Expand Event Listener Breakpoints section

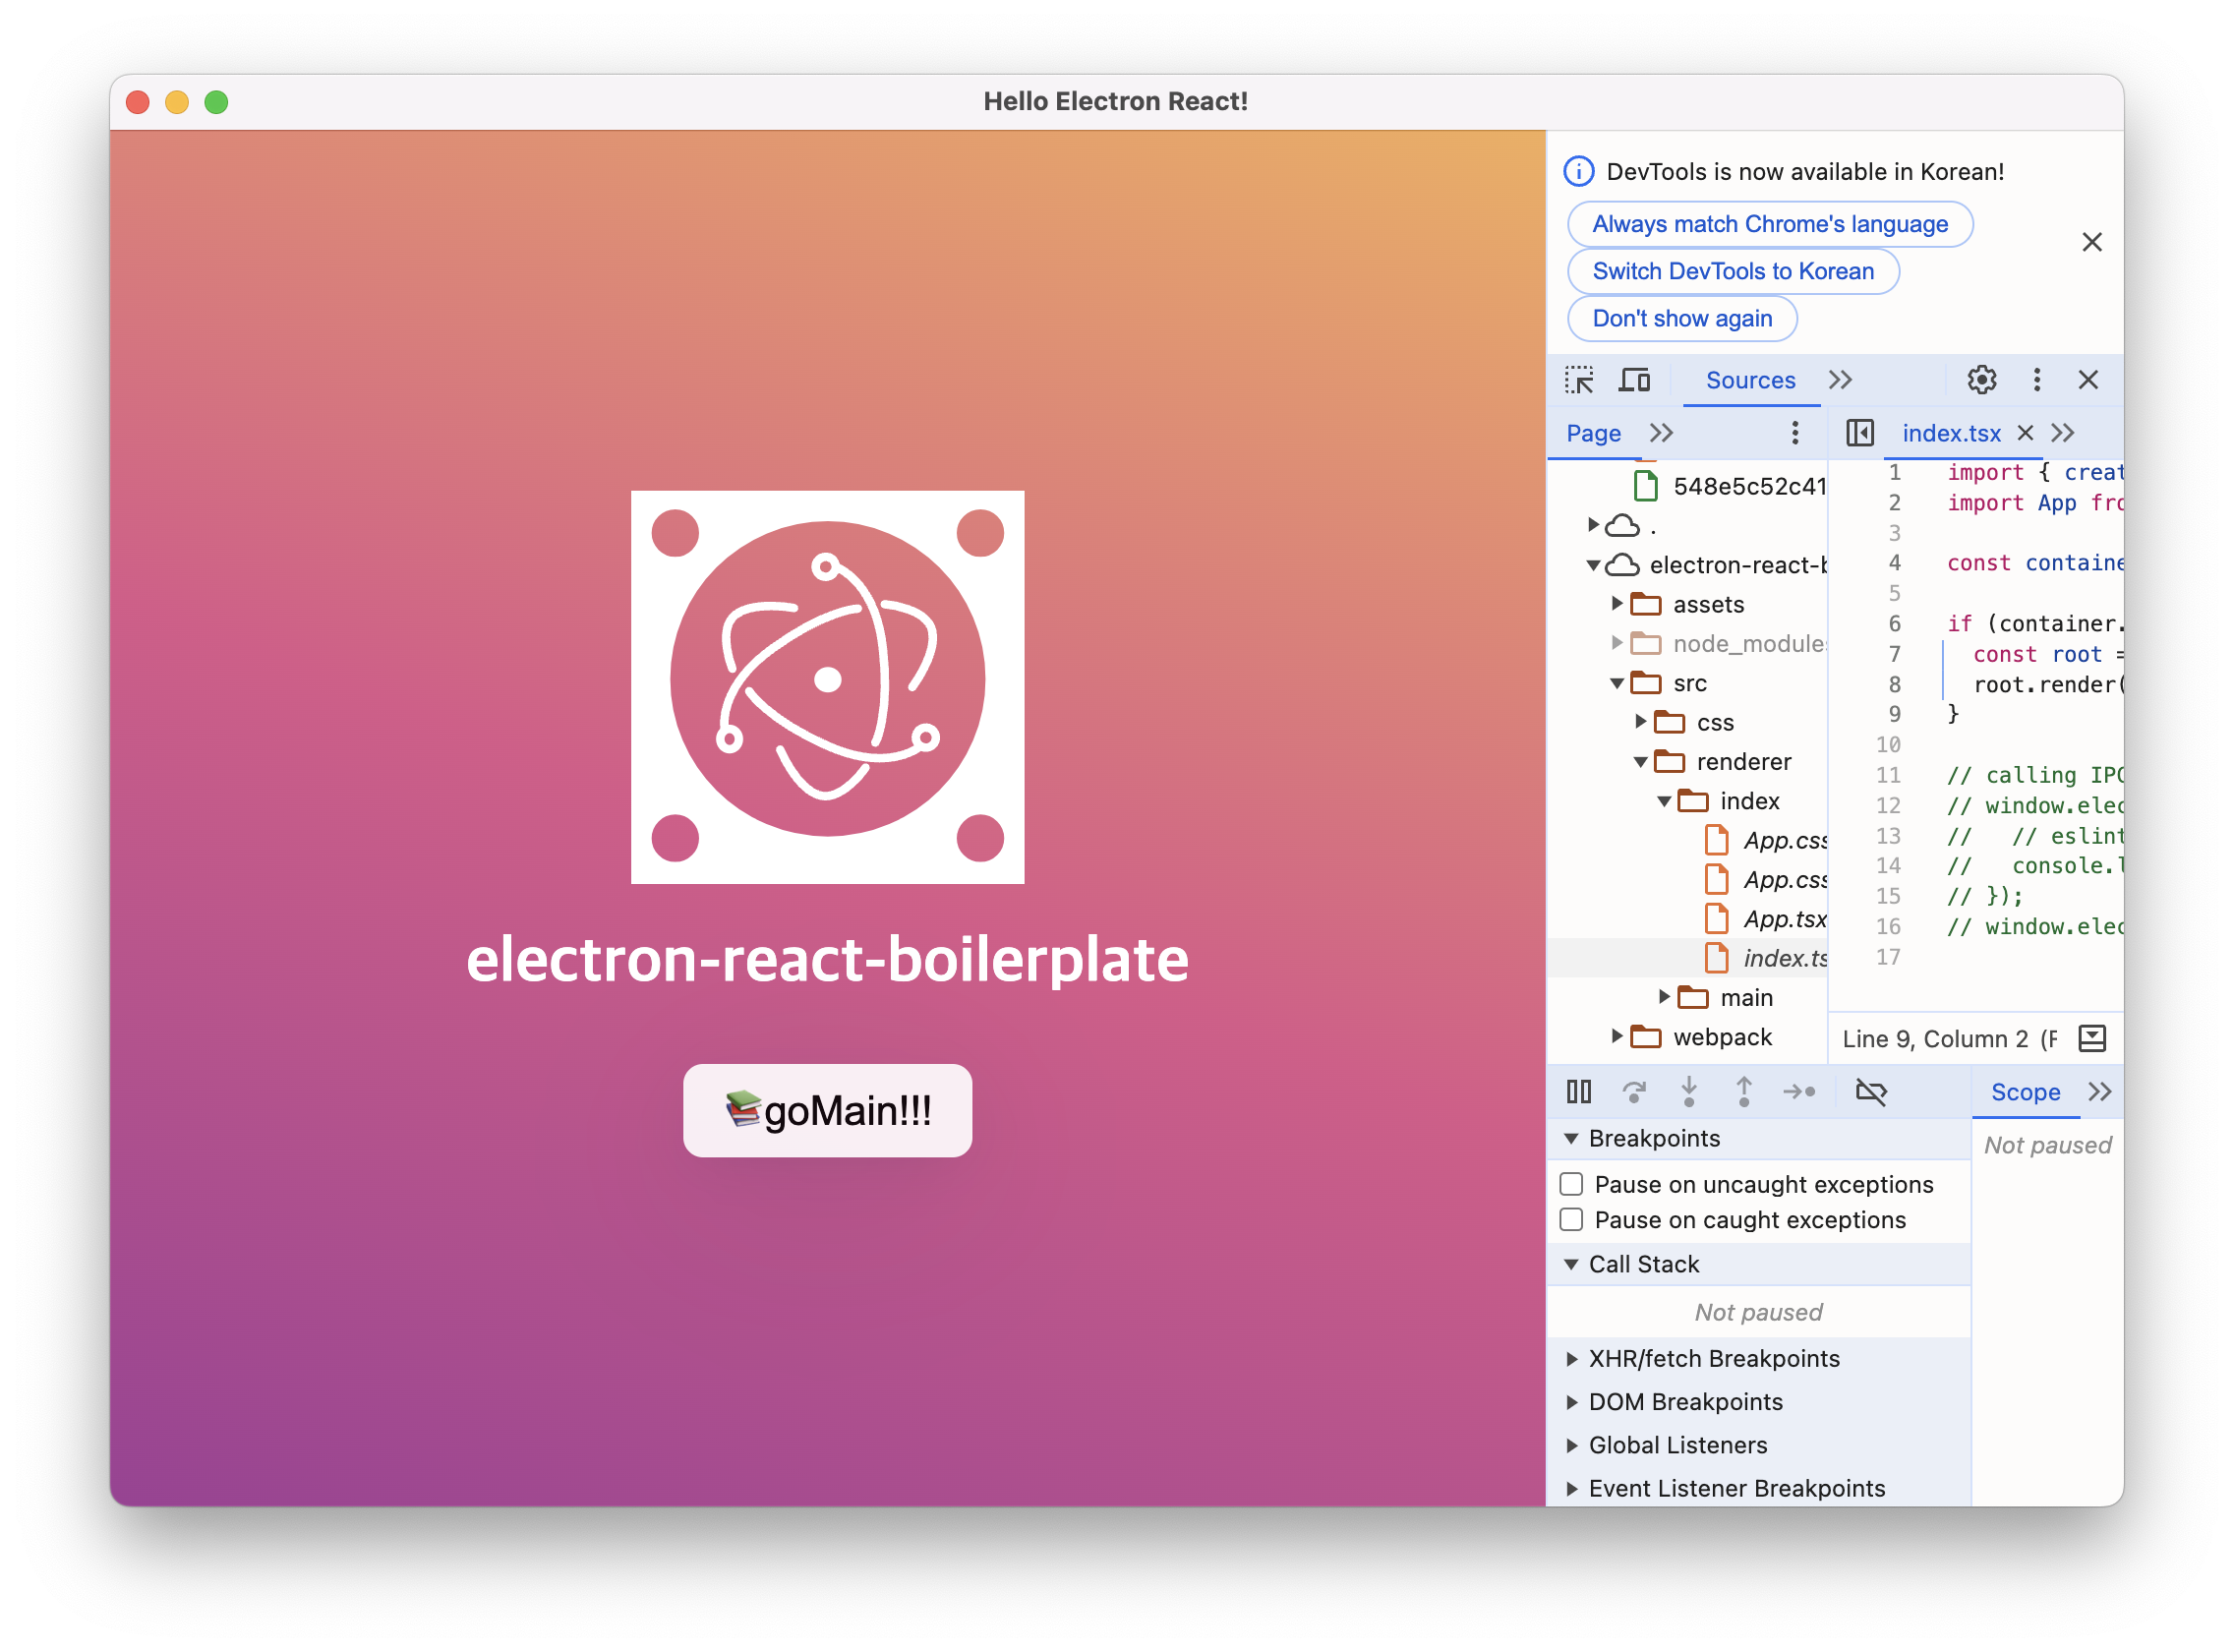coord(1736,1488)
